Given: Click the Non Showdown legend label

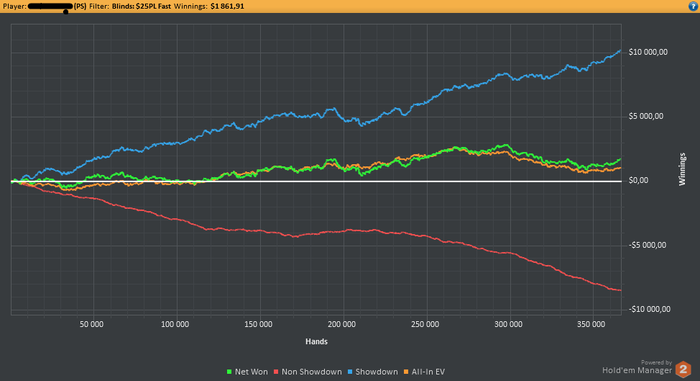Looking at the screenshot, I should (x=312, y=372).
